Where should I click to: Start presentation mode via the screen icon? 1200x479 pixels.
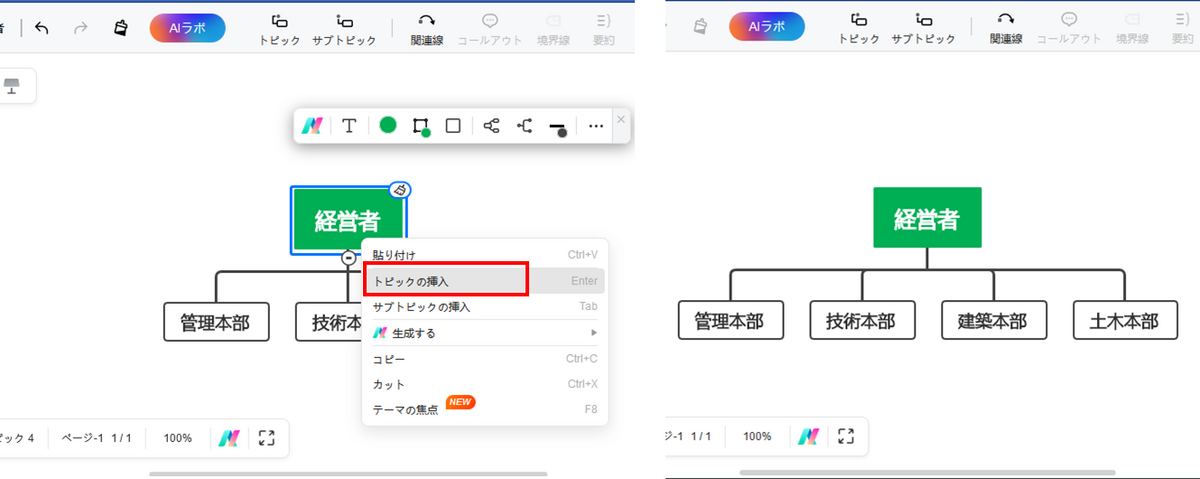(x=12, y=86)
